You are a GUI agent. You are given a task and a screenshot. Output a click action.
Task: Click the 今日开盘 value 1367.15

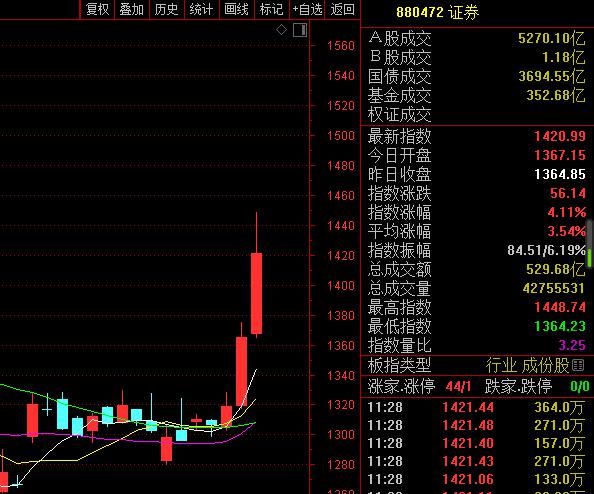click(x=560, y=155)
